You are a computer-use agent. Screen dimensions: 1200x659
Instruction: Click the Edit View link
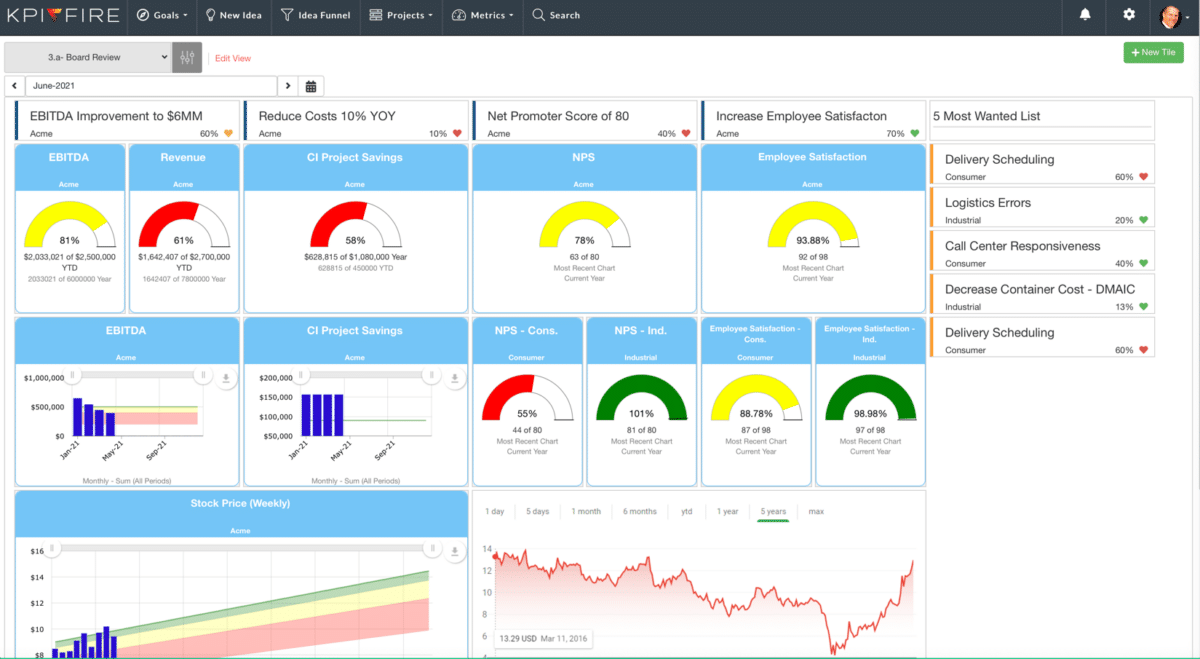pyautogui.click(x=232, y=58)
